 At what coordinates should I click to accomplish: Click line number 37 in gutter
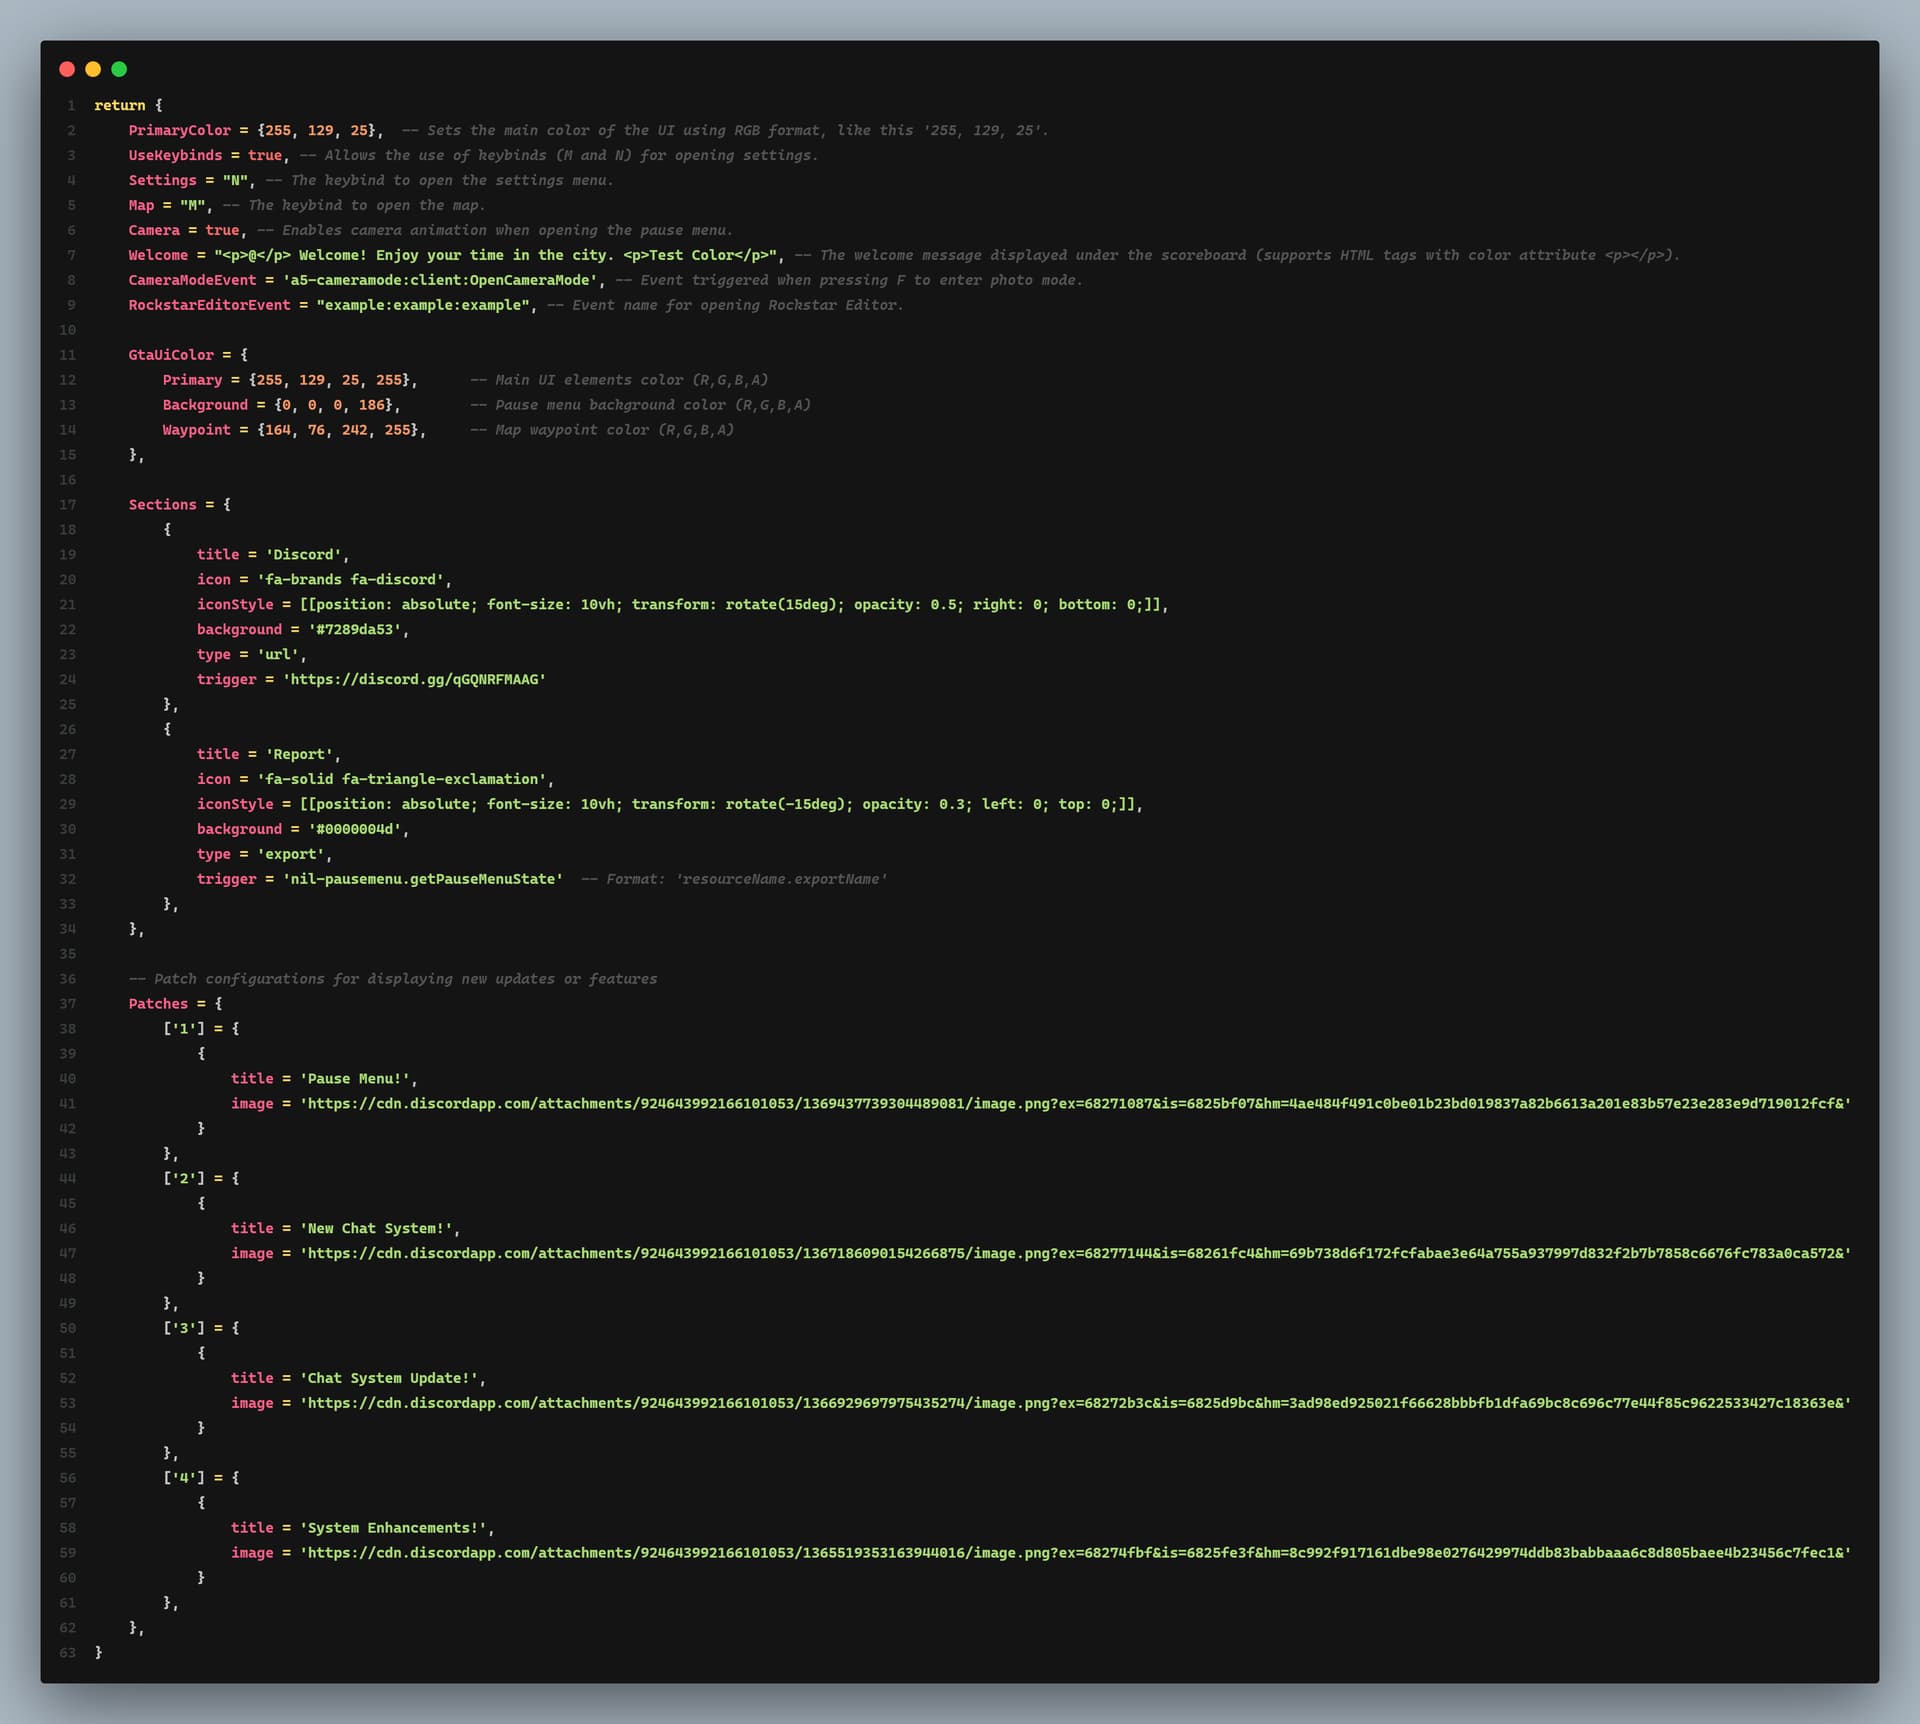pos(67,1004)
